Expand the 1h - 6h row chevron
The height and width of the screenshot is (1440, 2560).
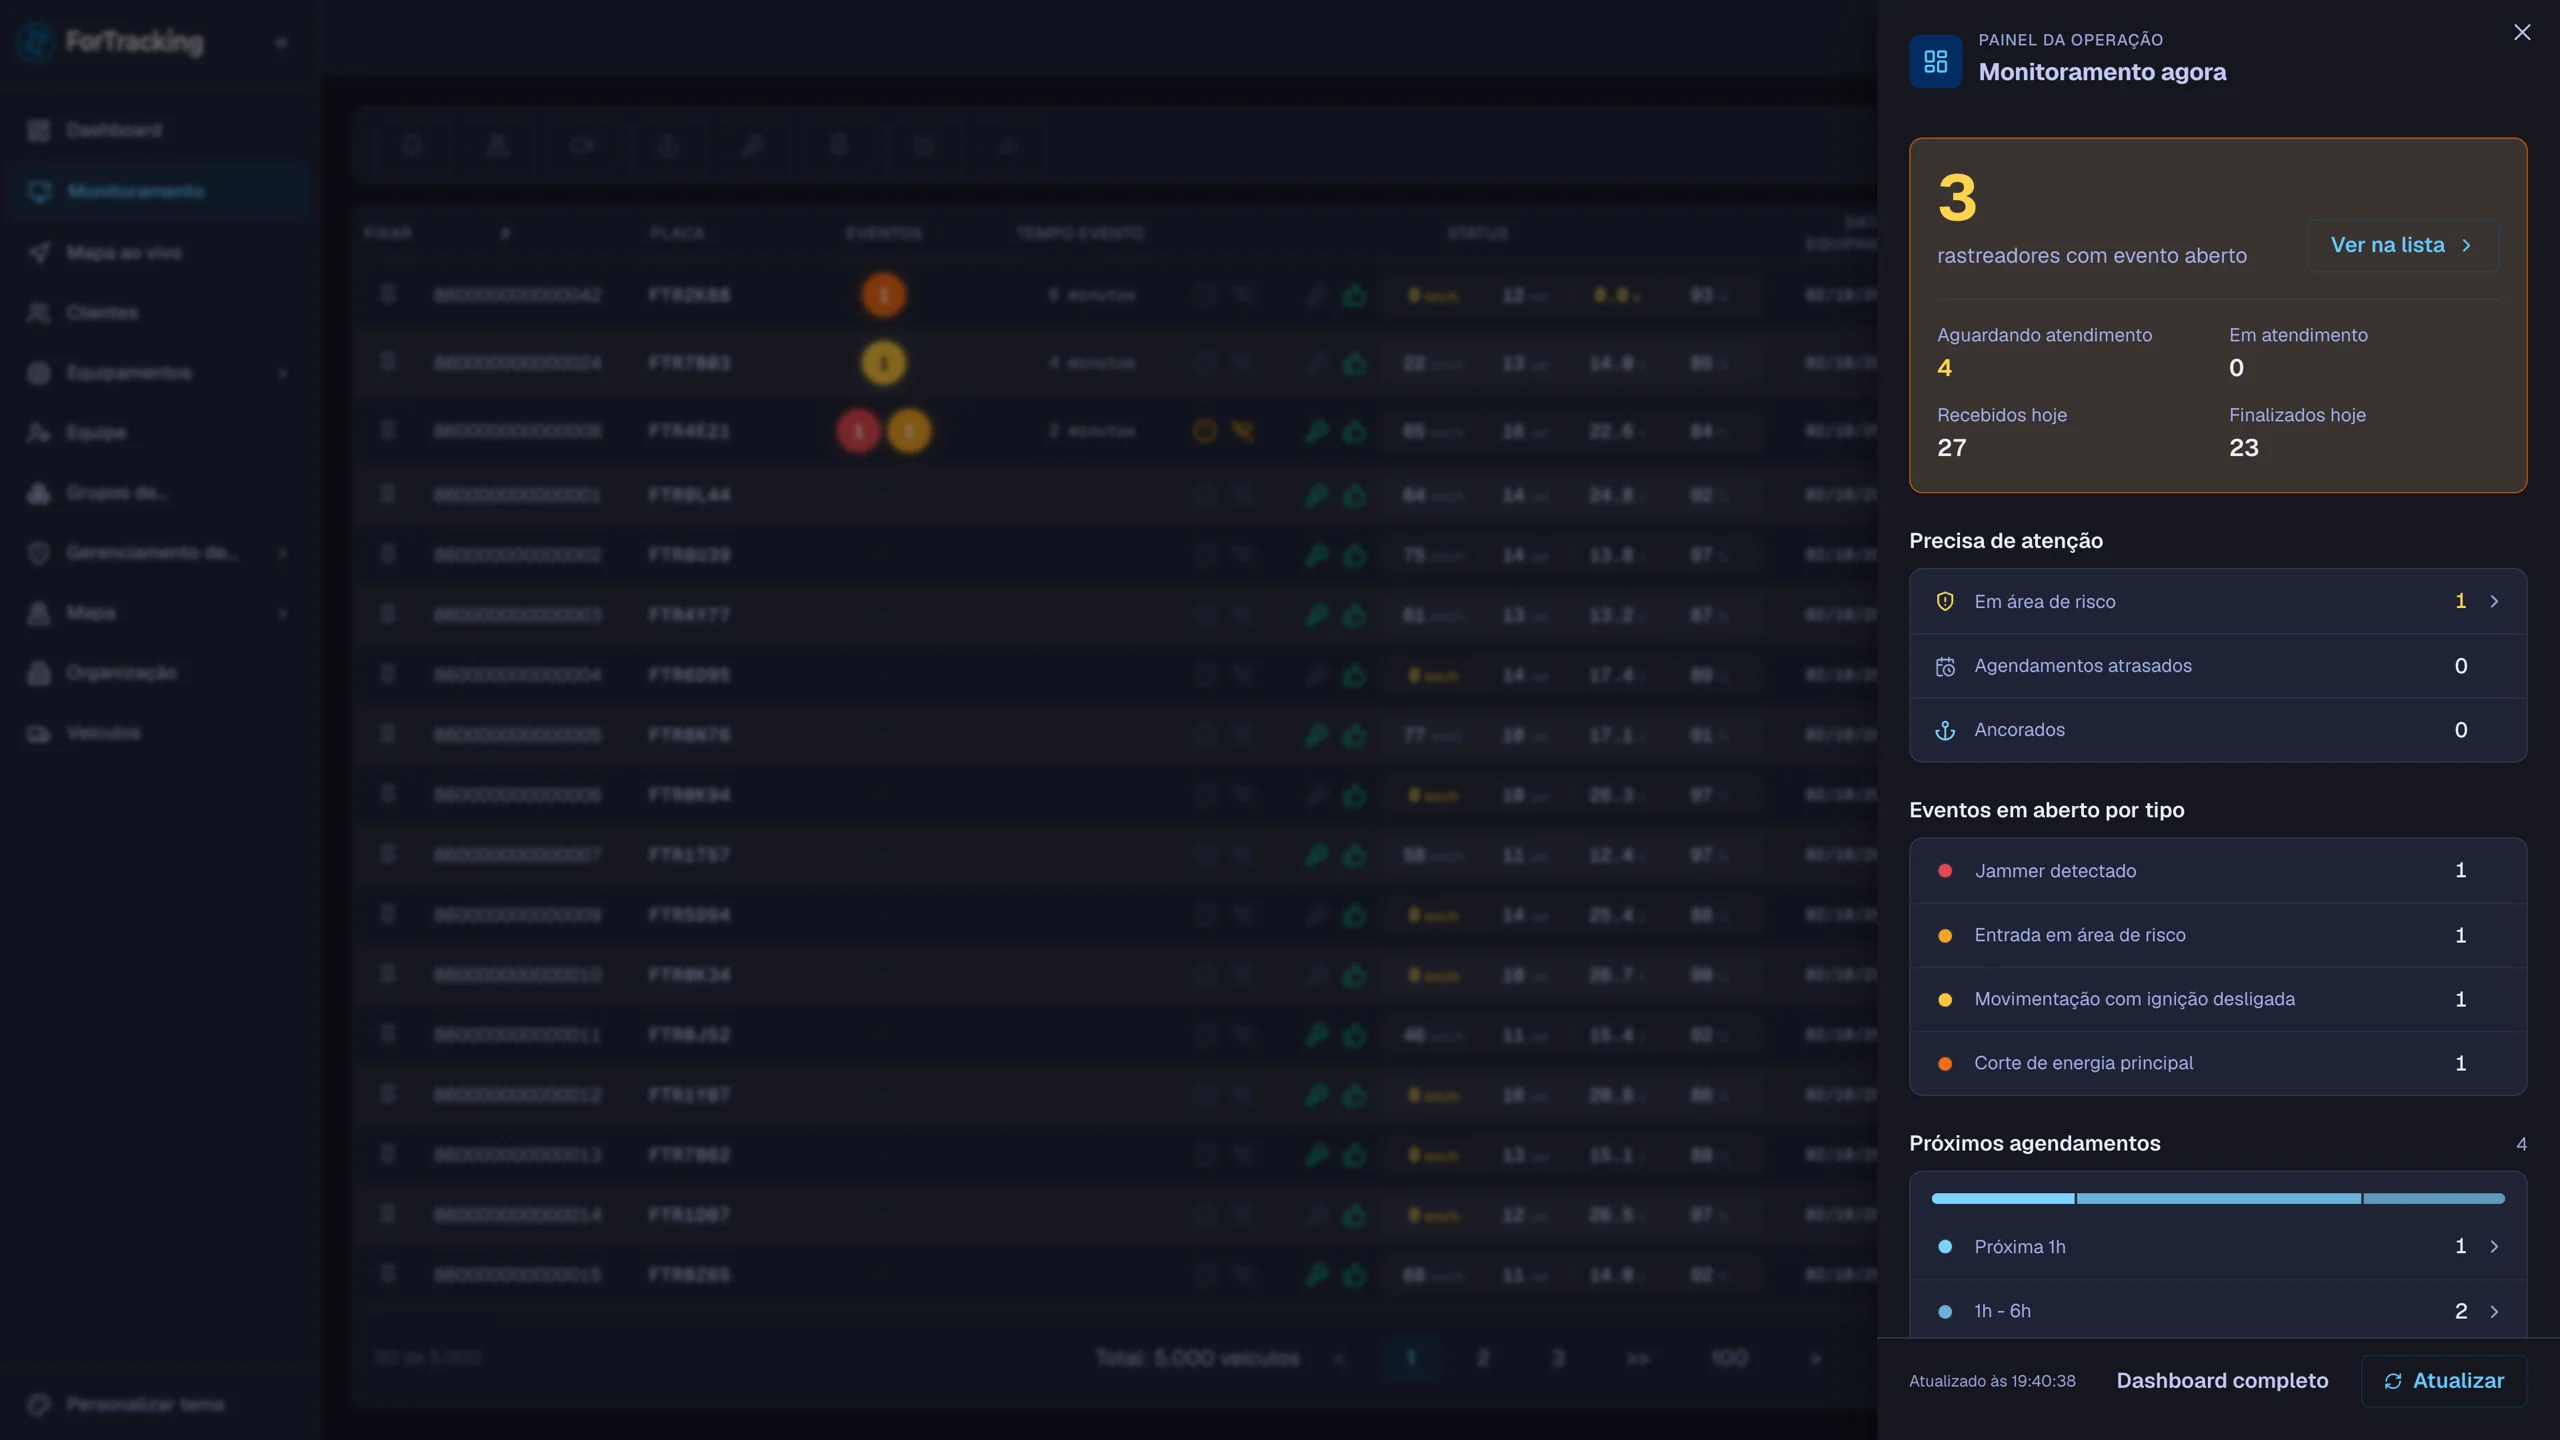[2494, 1311]
